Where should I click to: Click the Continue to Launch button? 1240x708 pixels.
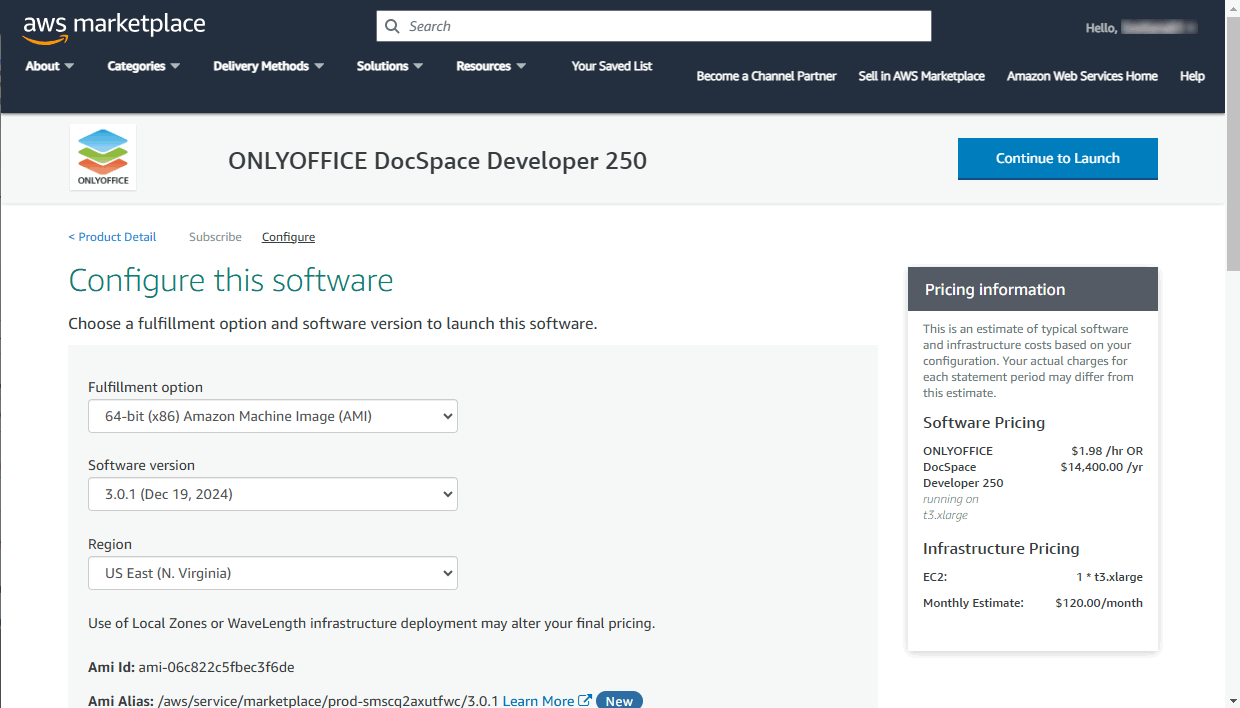[1057, 158]
